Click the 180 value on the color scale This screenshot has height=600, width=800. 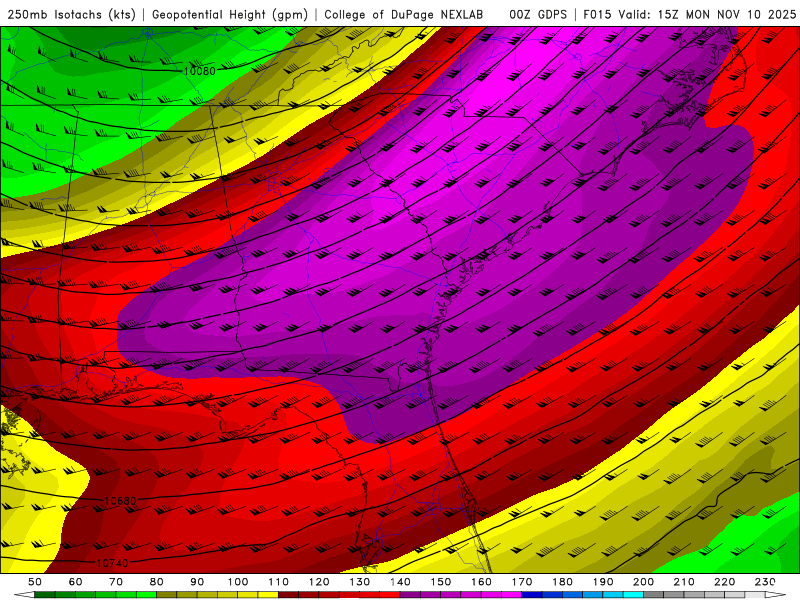point(562,582)
